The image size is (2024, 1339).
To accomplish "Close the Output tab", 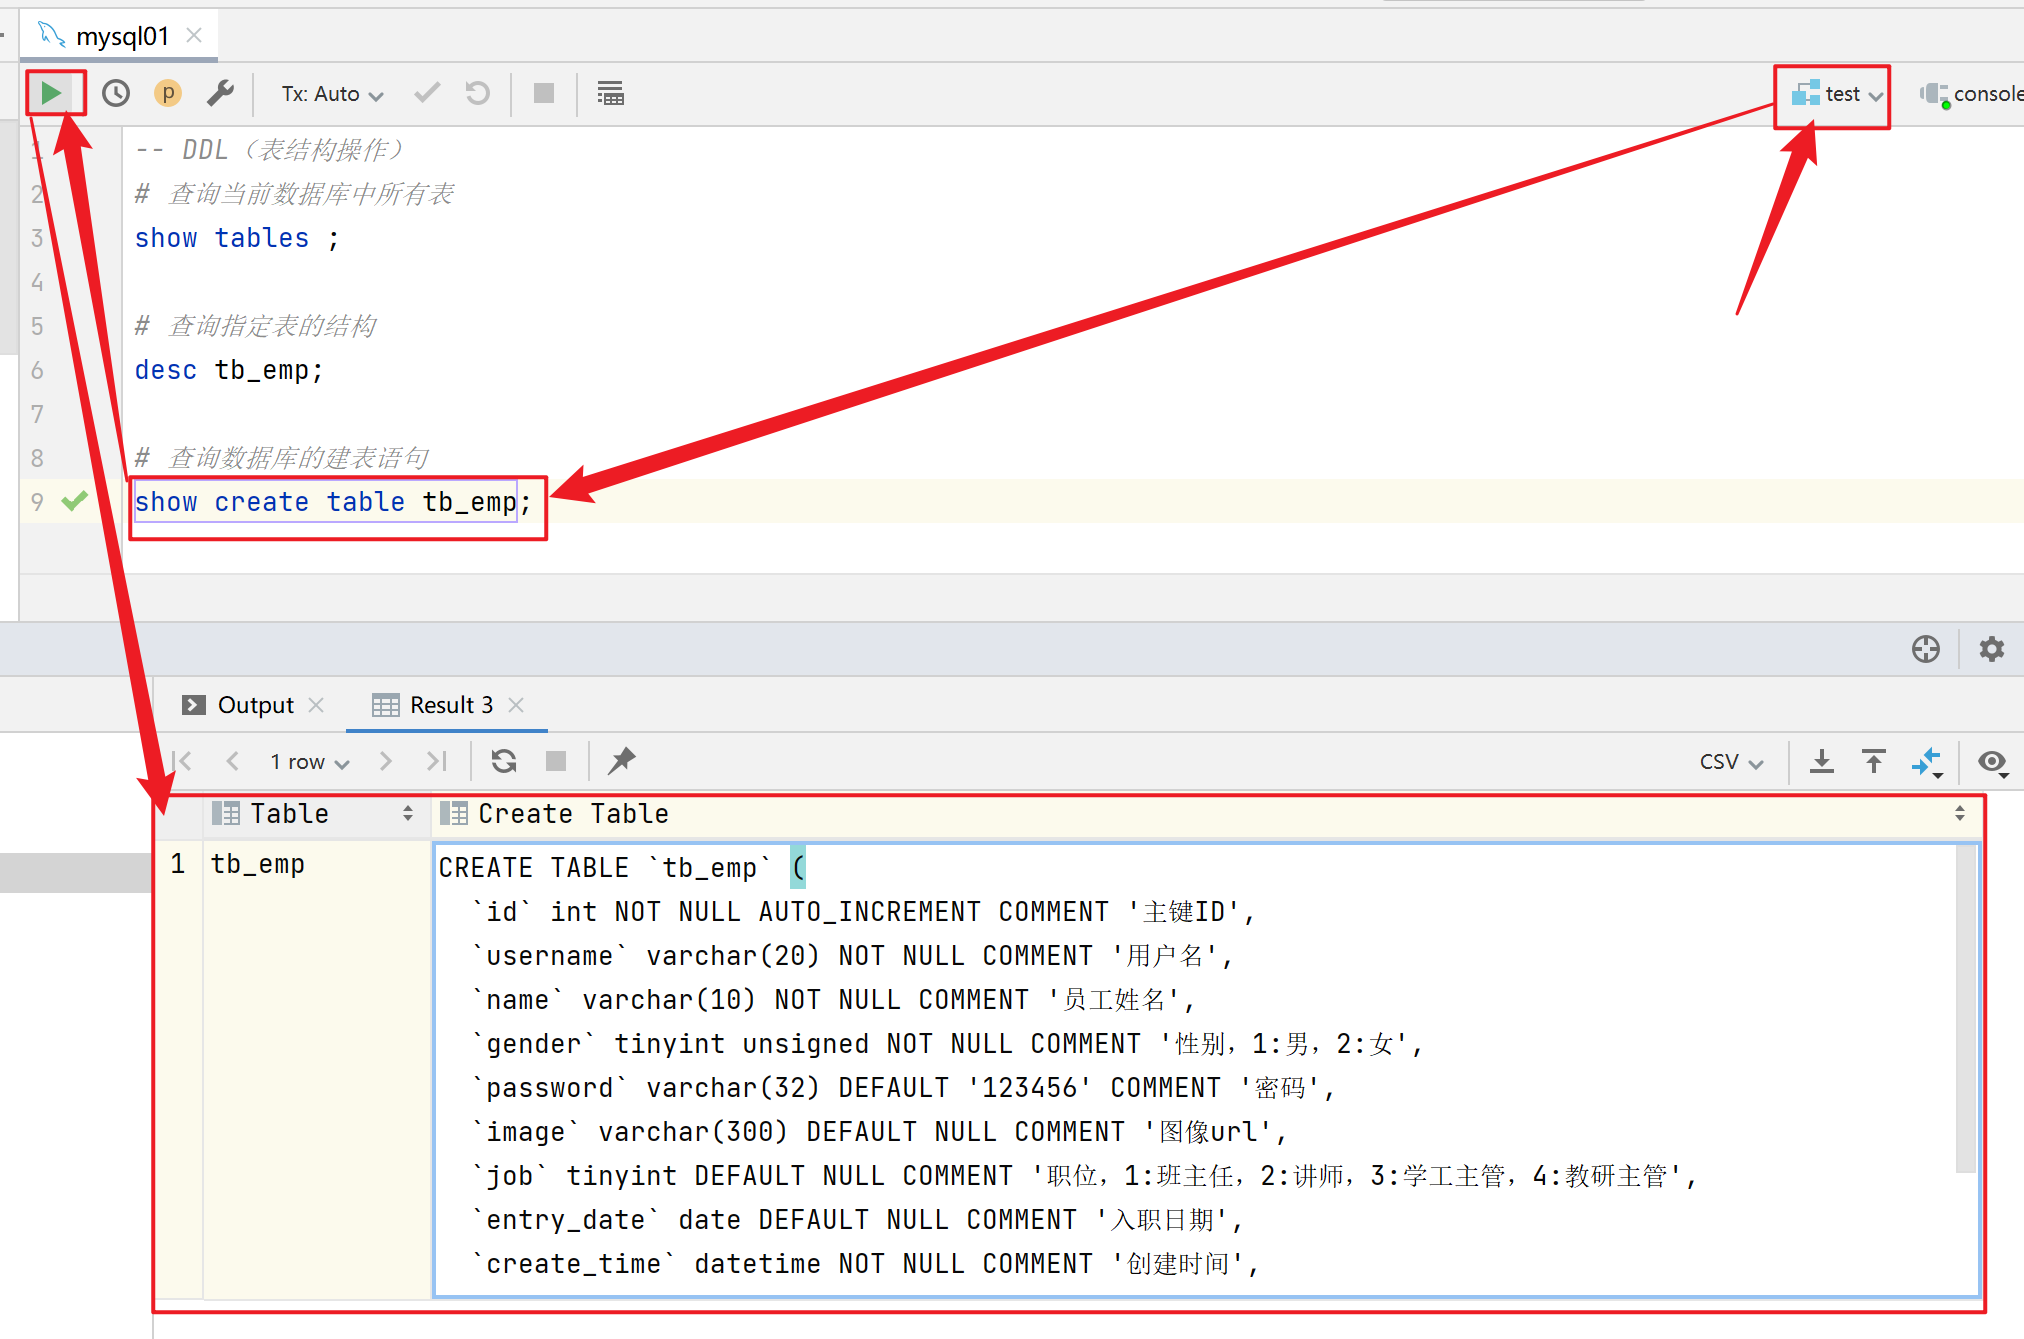I will [316, 705].
